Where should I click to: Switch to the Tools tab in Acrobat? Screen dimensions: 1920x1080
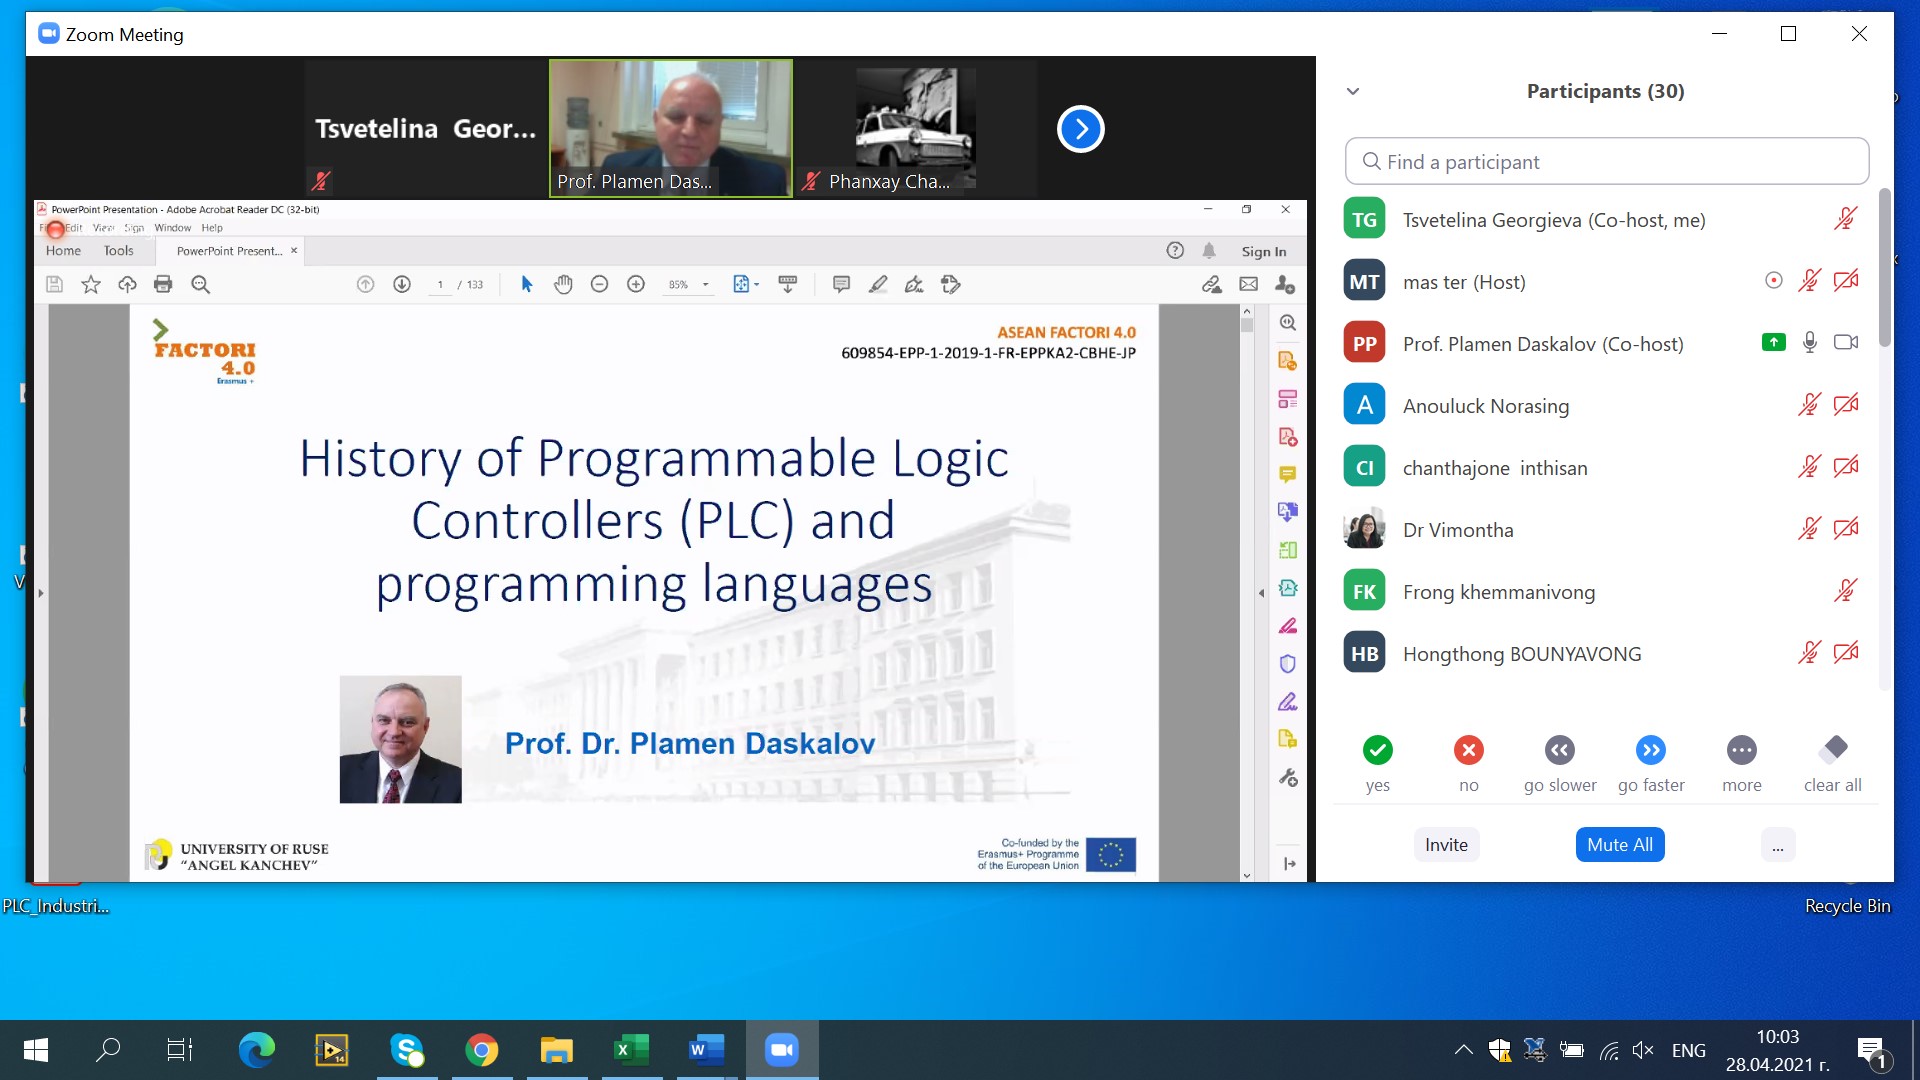tap(118, 251)
